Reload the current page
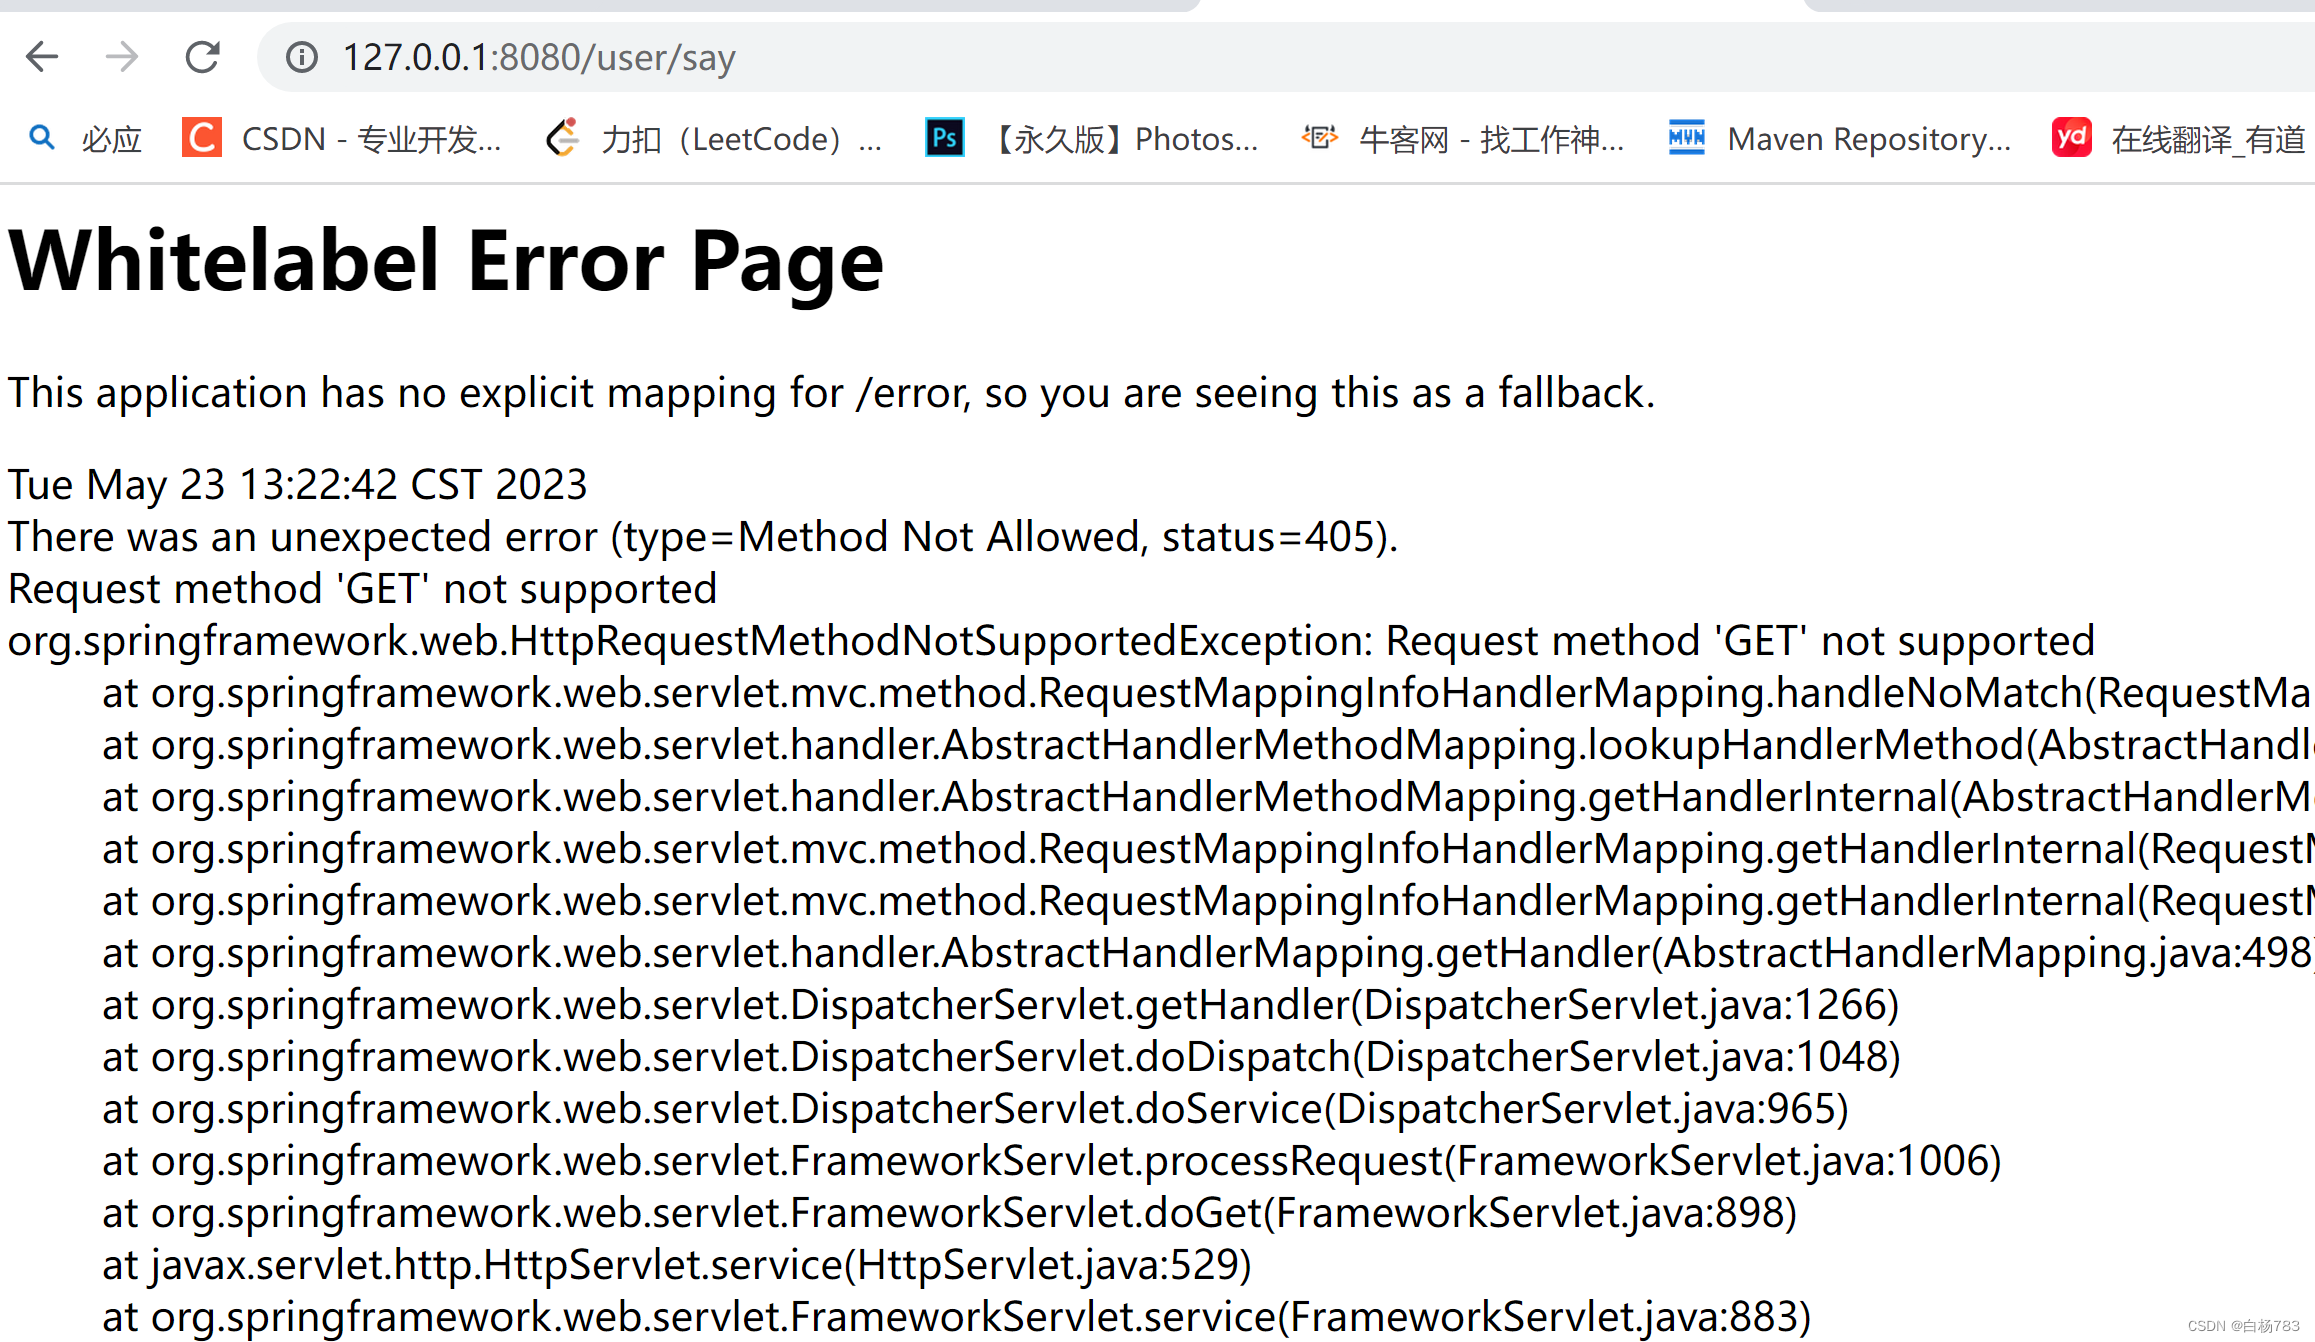The image size is (2315, 1342). [x=203, y=57]
